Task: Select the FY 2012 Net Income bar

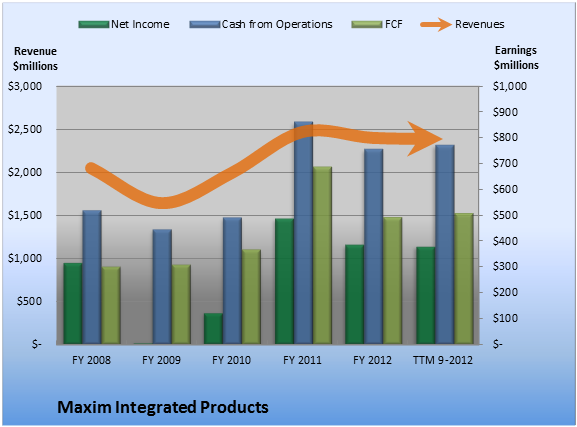Action: tap(354, 294)
